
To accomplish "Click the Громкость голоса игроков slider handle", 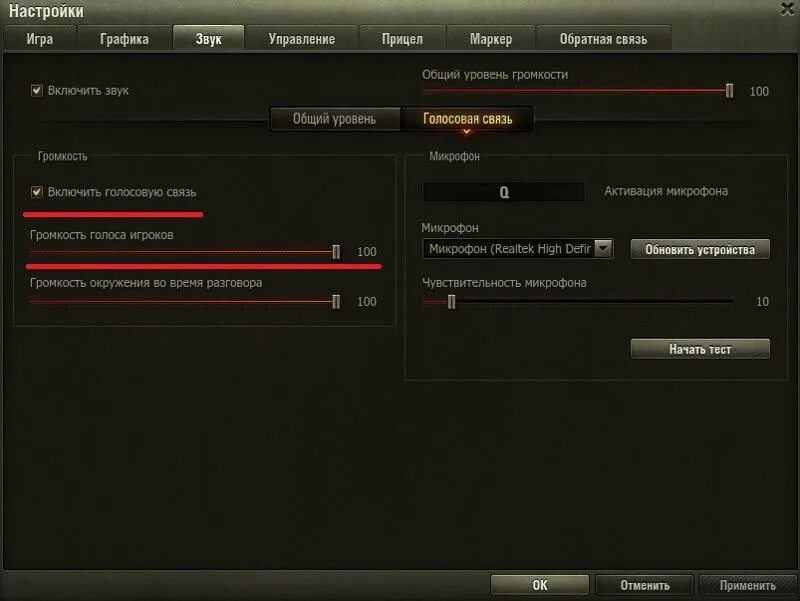I will pyautogui.click(x=336, y=252).
